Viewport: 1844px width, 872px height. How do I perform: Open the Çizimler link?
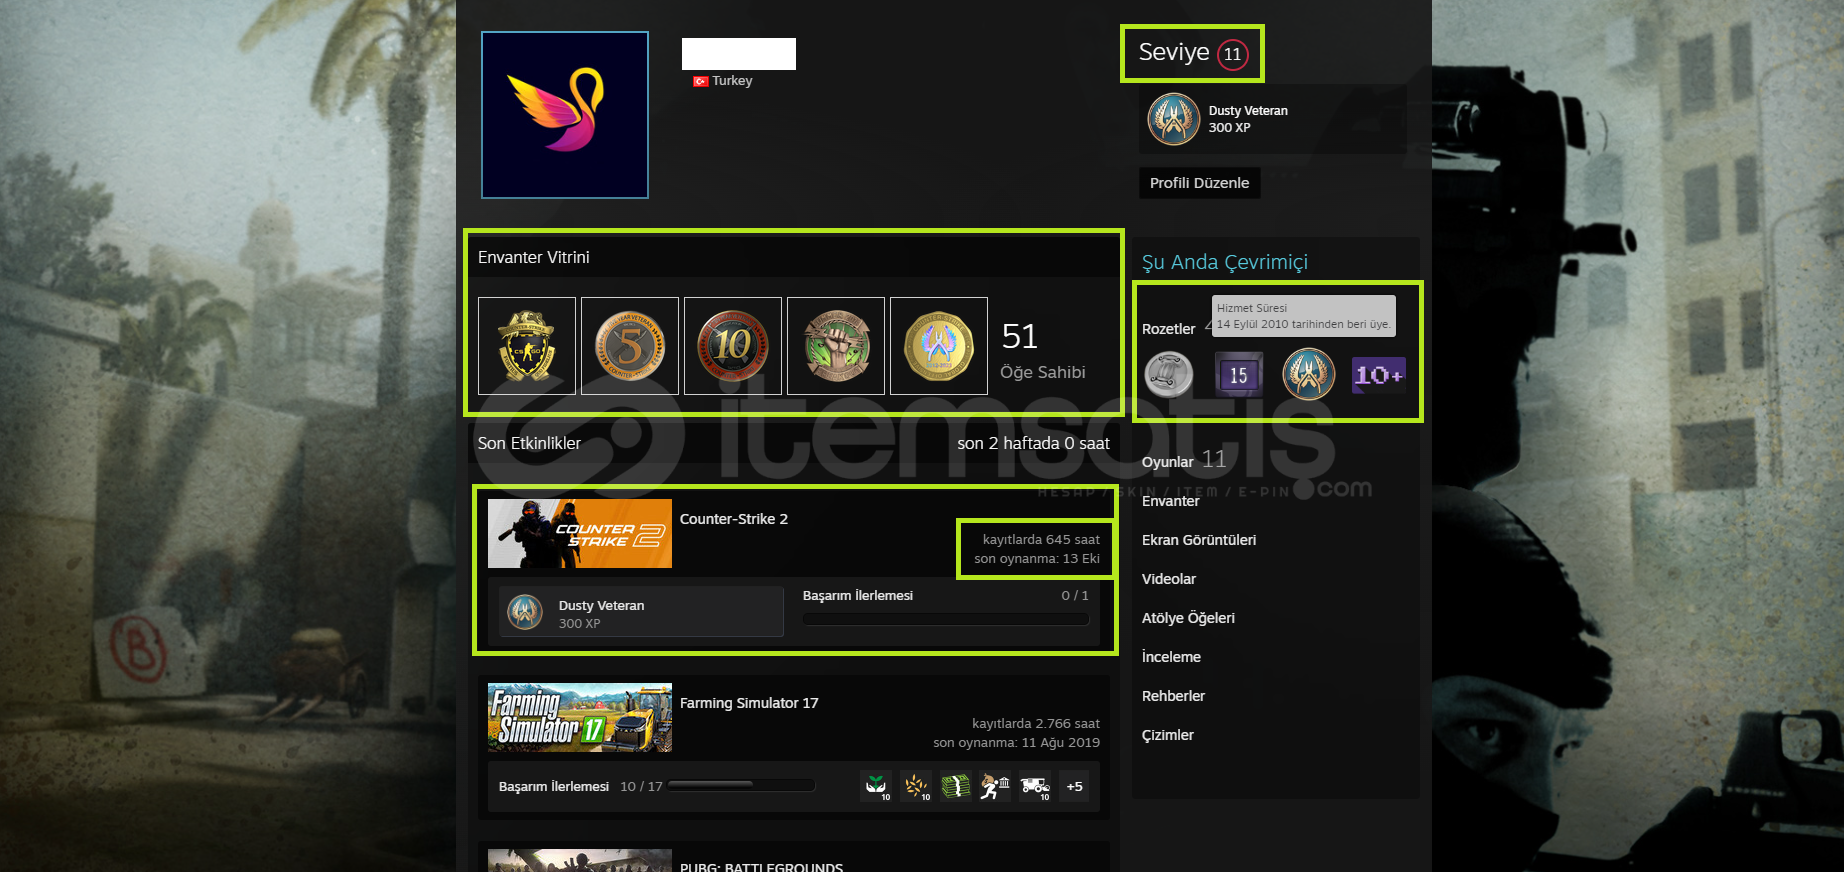[x=1168, y=735]
